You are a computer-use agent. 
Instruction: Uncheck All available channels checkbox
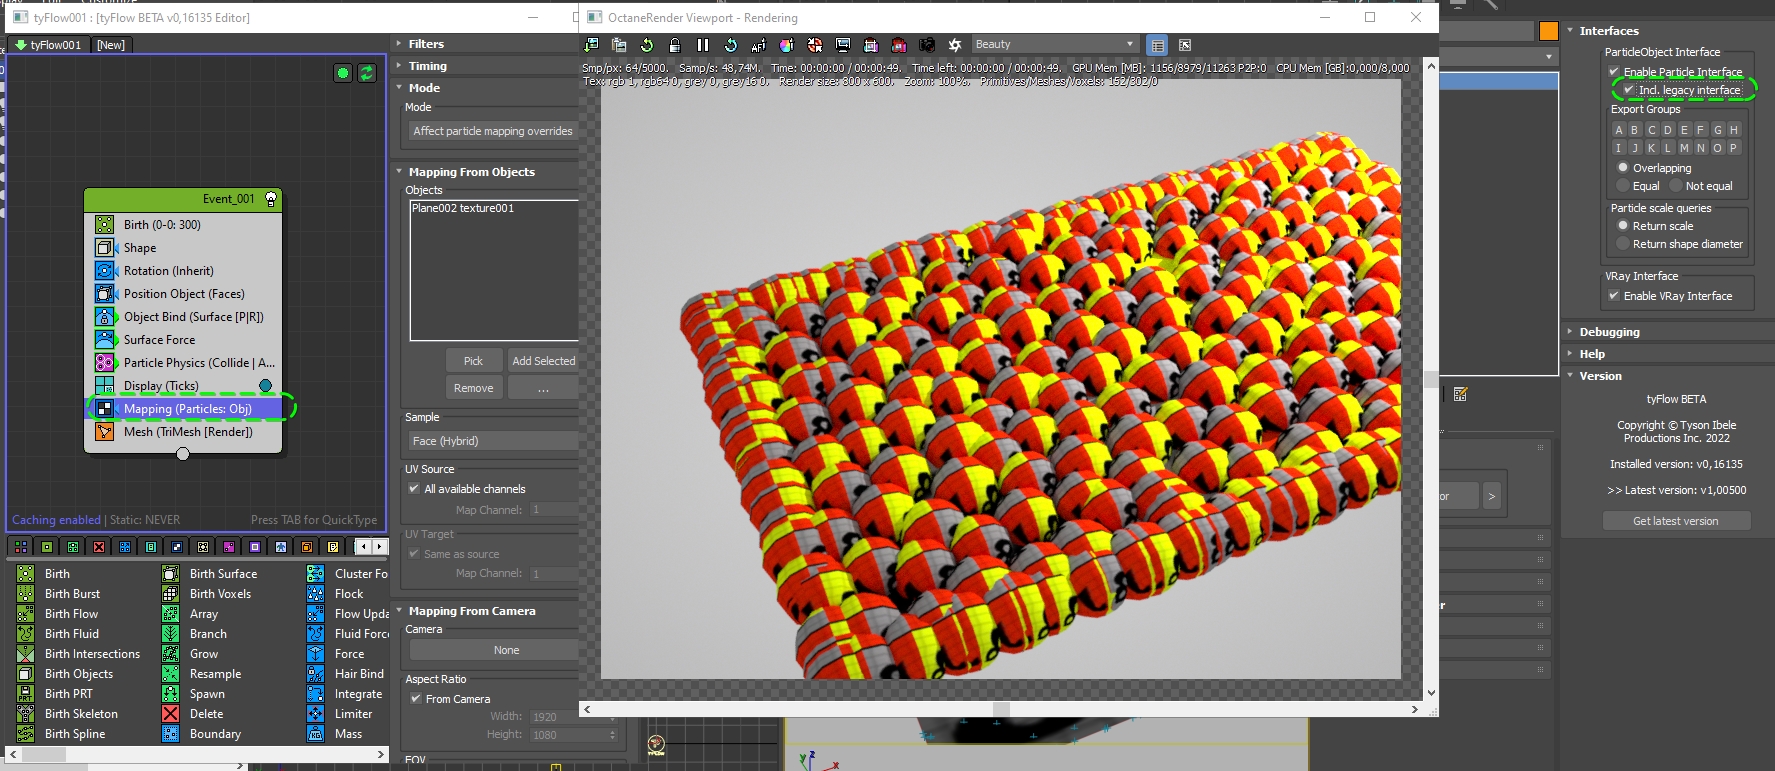[414, 489]
